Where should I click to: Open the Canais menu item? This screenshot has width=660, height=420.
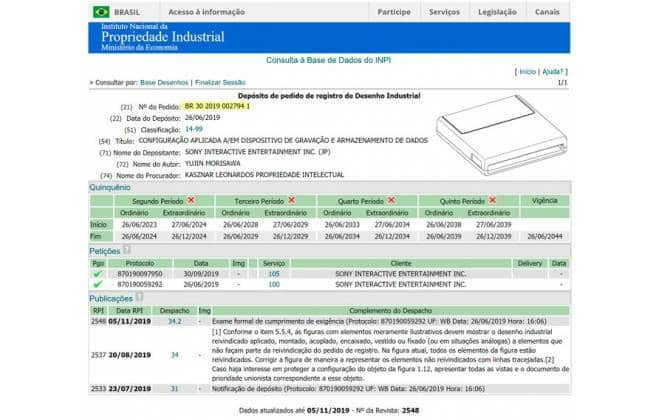tap(547, 12)
